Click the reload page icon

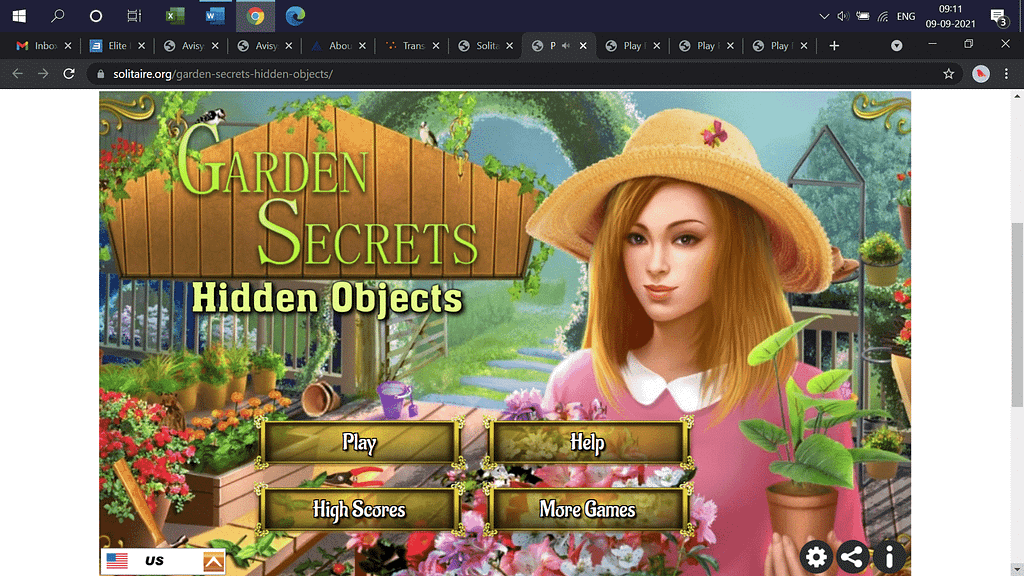click(68, 73)
